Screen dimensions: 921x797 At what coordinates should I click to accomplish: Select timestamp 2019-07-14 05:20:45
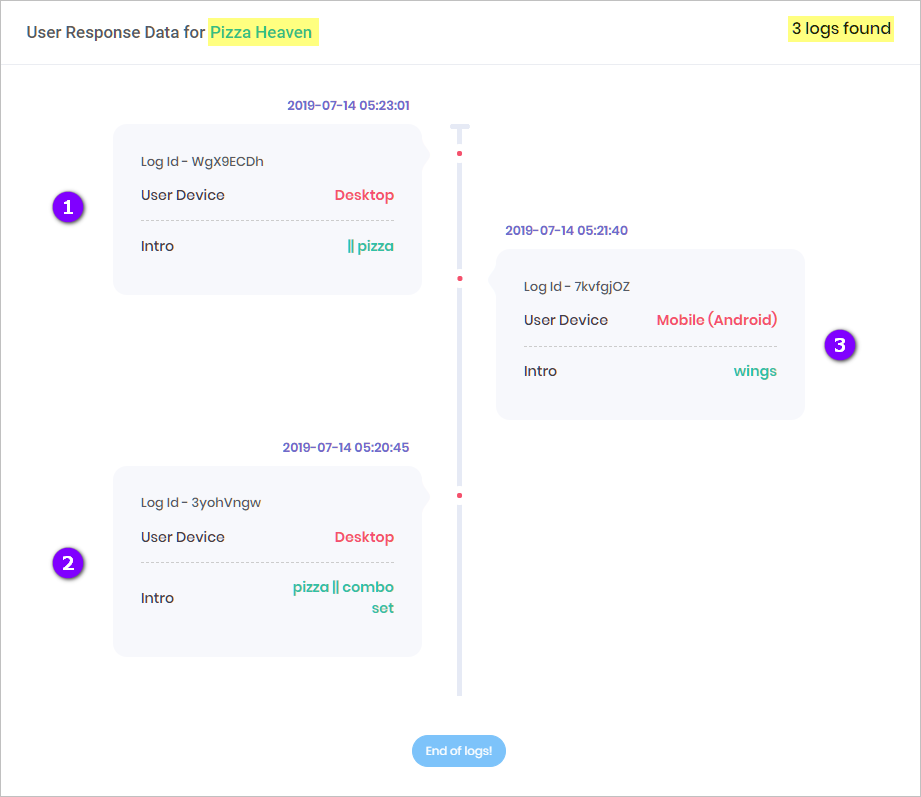point(346,448)
